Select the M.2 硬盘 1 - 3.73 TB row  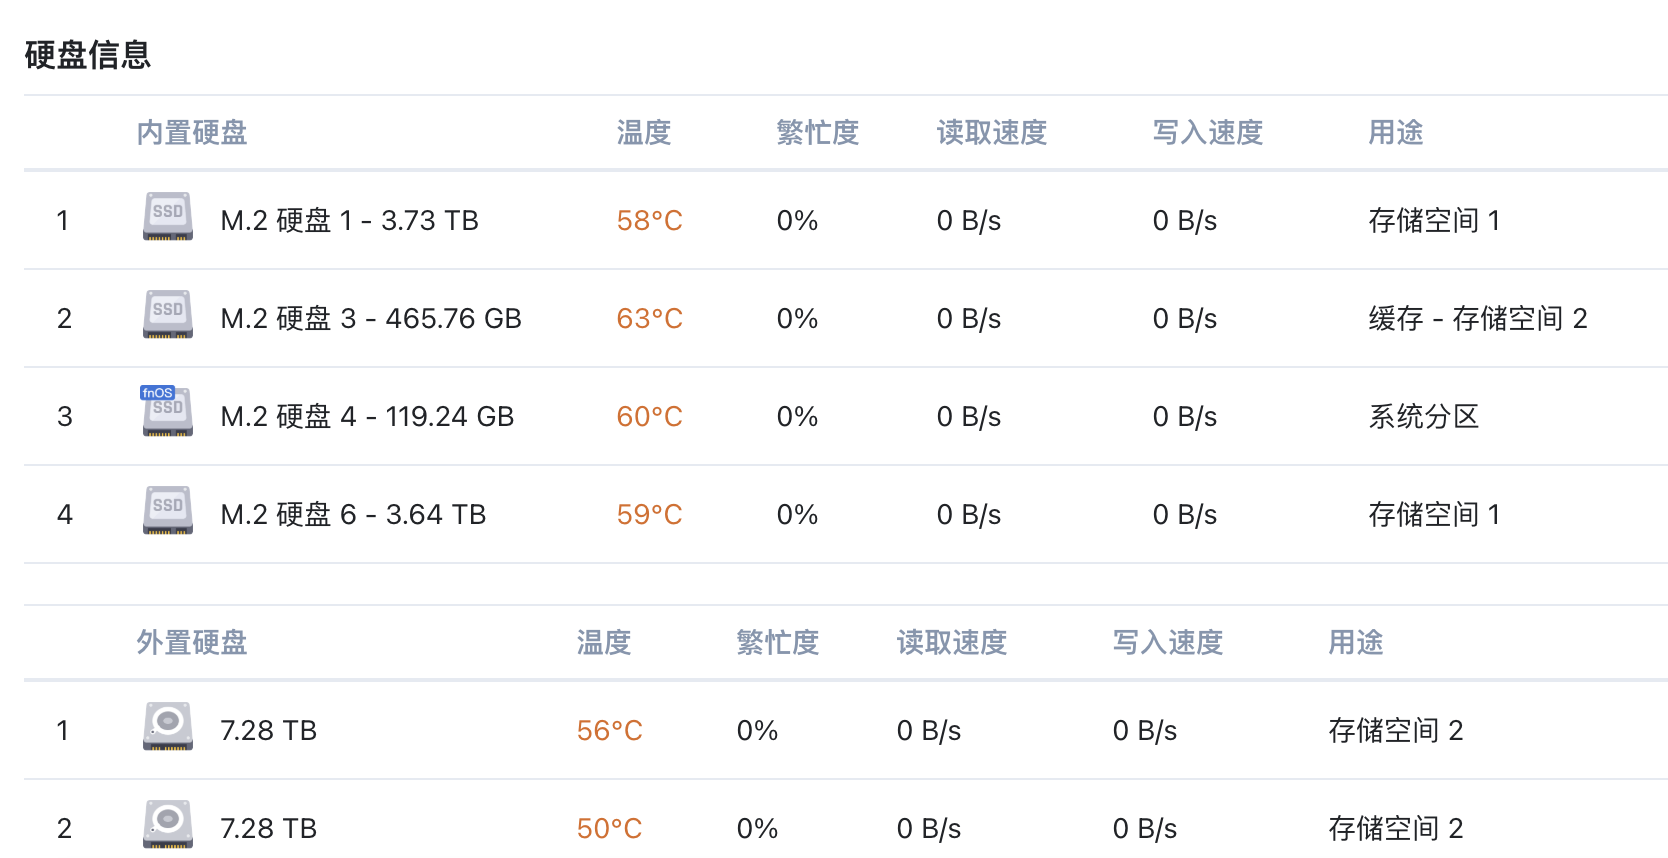tap(846, 220)
